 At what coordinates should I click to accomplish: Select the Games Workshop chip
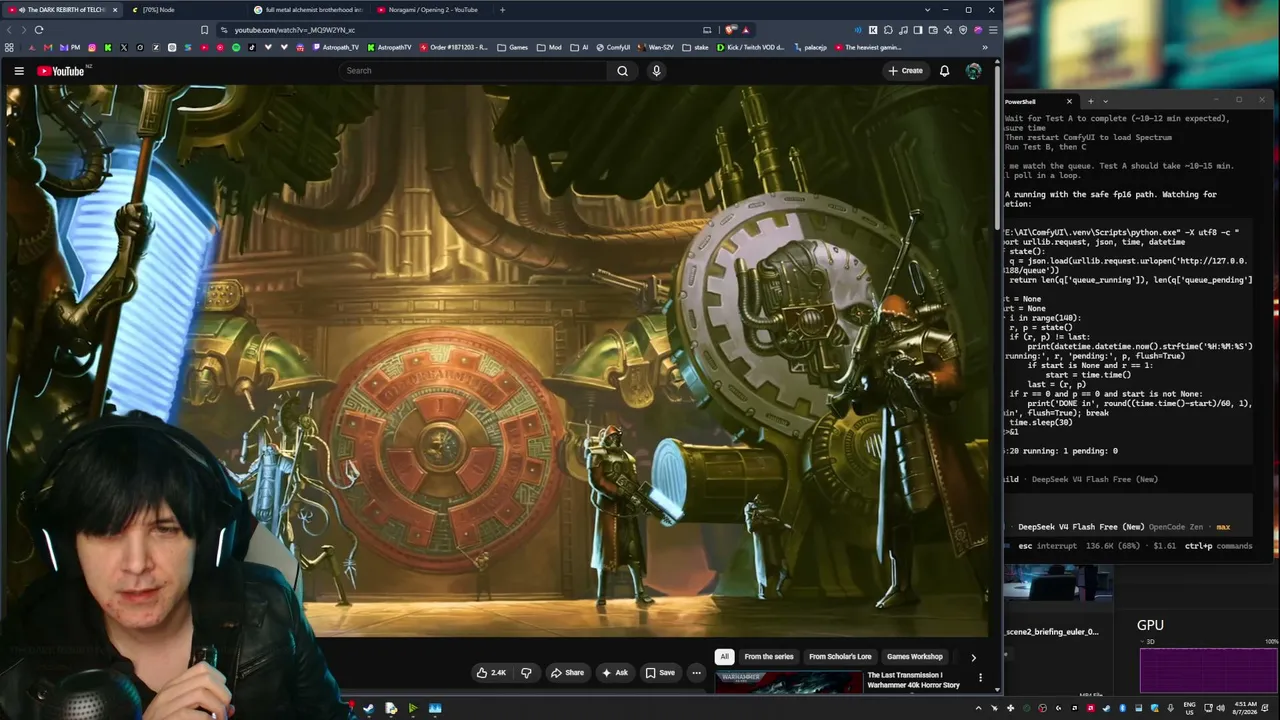(x=914, y=657)
